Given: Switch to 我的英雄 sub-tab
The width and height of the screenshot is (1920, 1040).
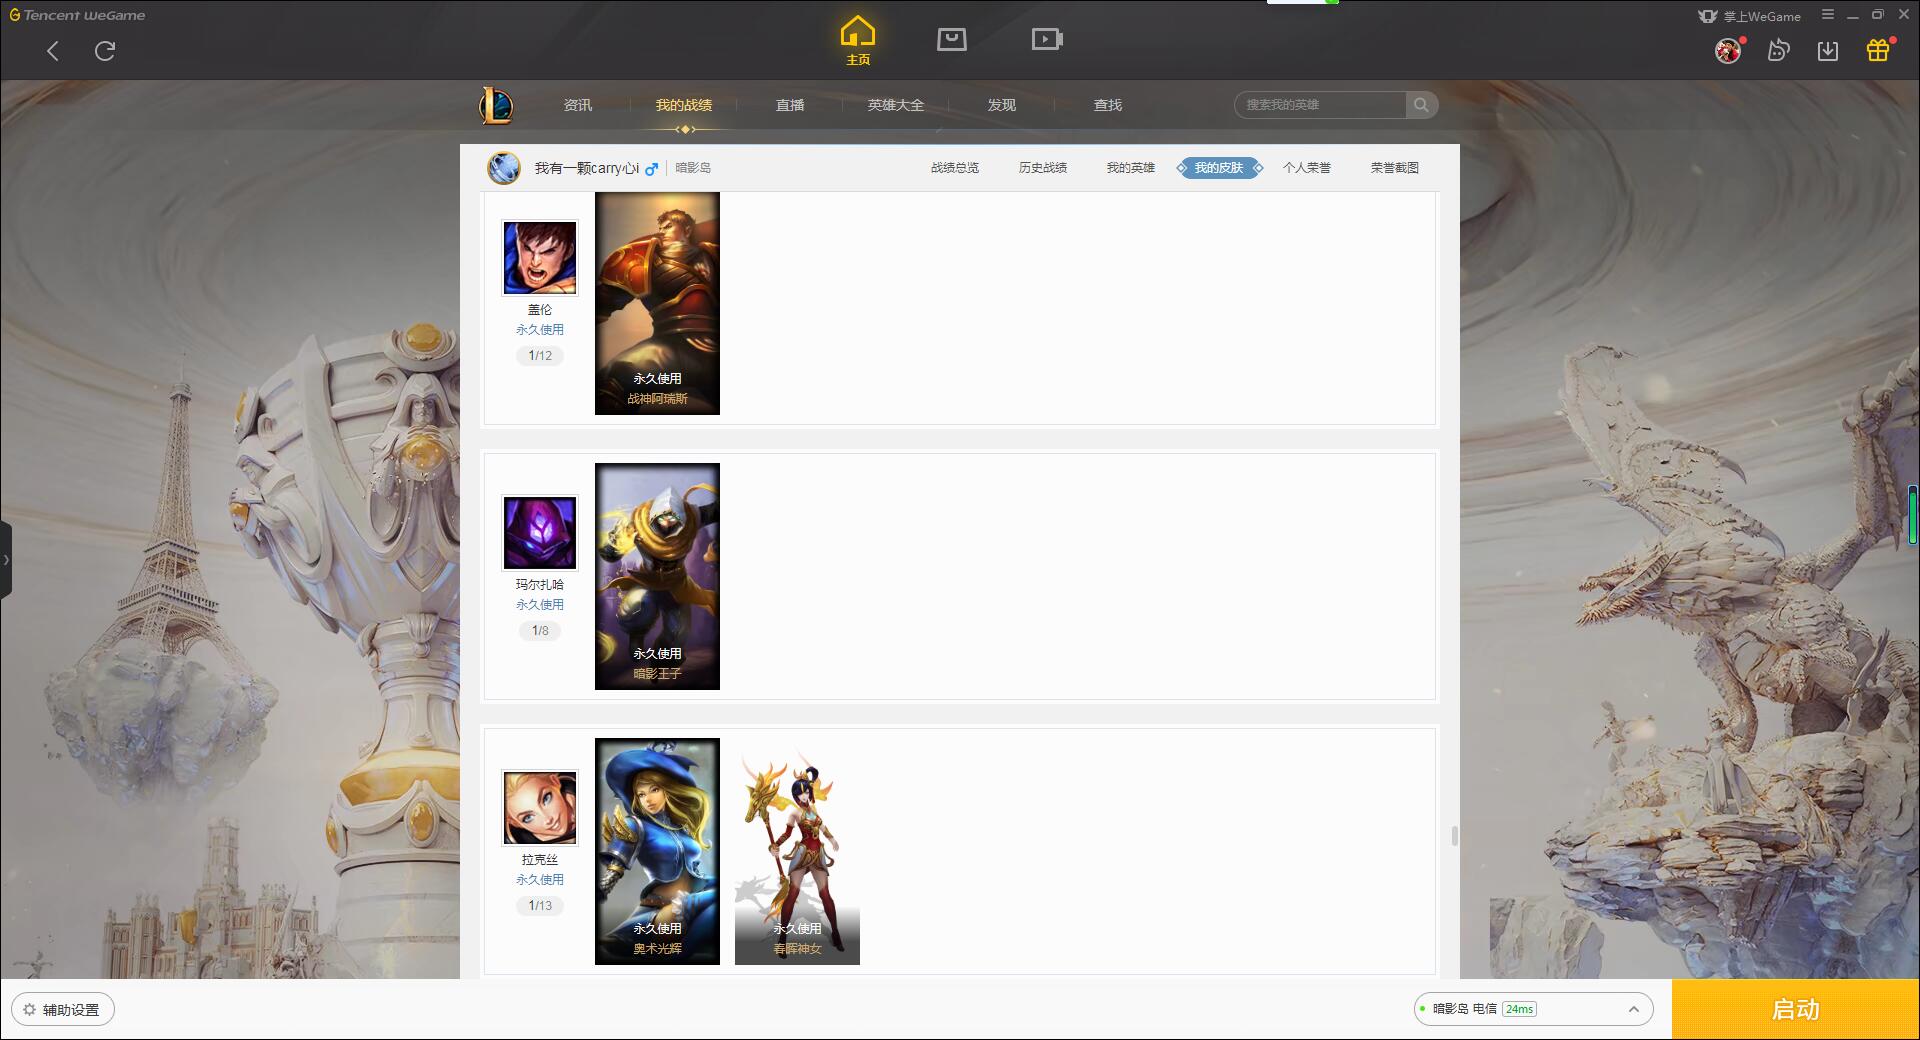Looking at the screenshot, I should point(1131,168).
